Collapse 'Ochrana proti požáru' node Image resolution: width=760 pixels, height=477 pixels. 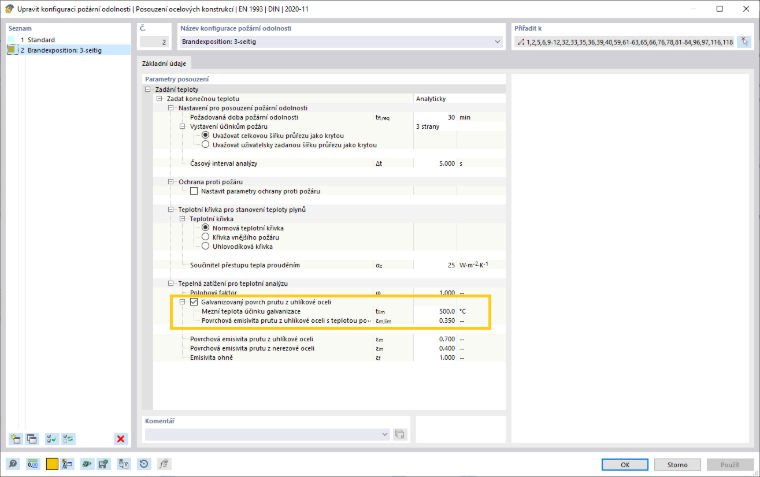171,181
